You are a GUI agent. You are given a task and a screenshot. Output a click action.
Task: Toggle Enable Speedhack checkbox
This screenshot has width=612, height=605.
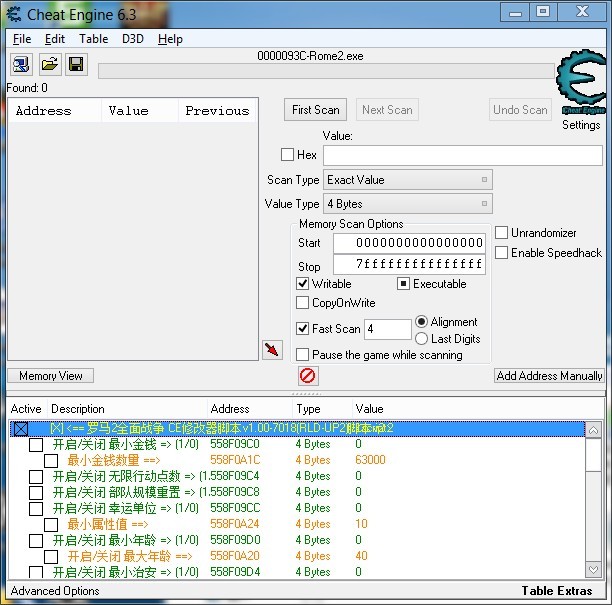[x=502, y=253]
